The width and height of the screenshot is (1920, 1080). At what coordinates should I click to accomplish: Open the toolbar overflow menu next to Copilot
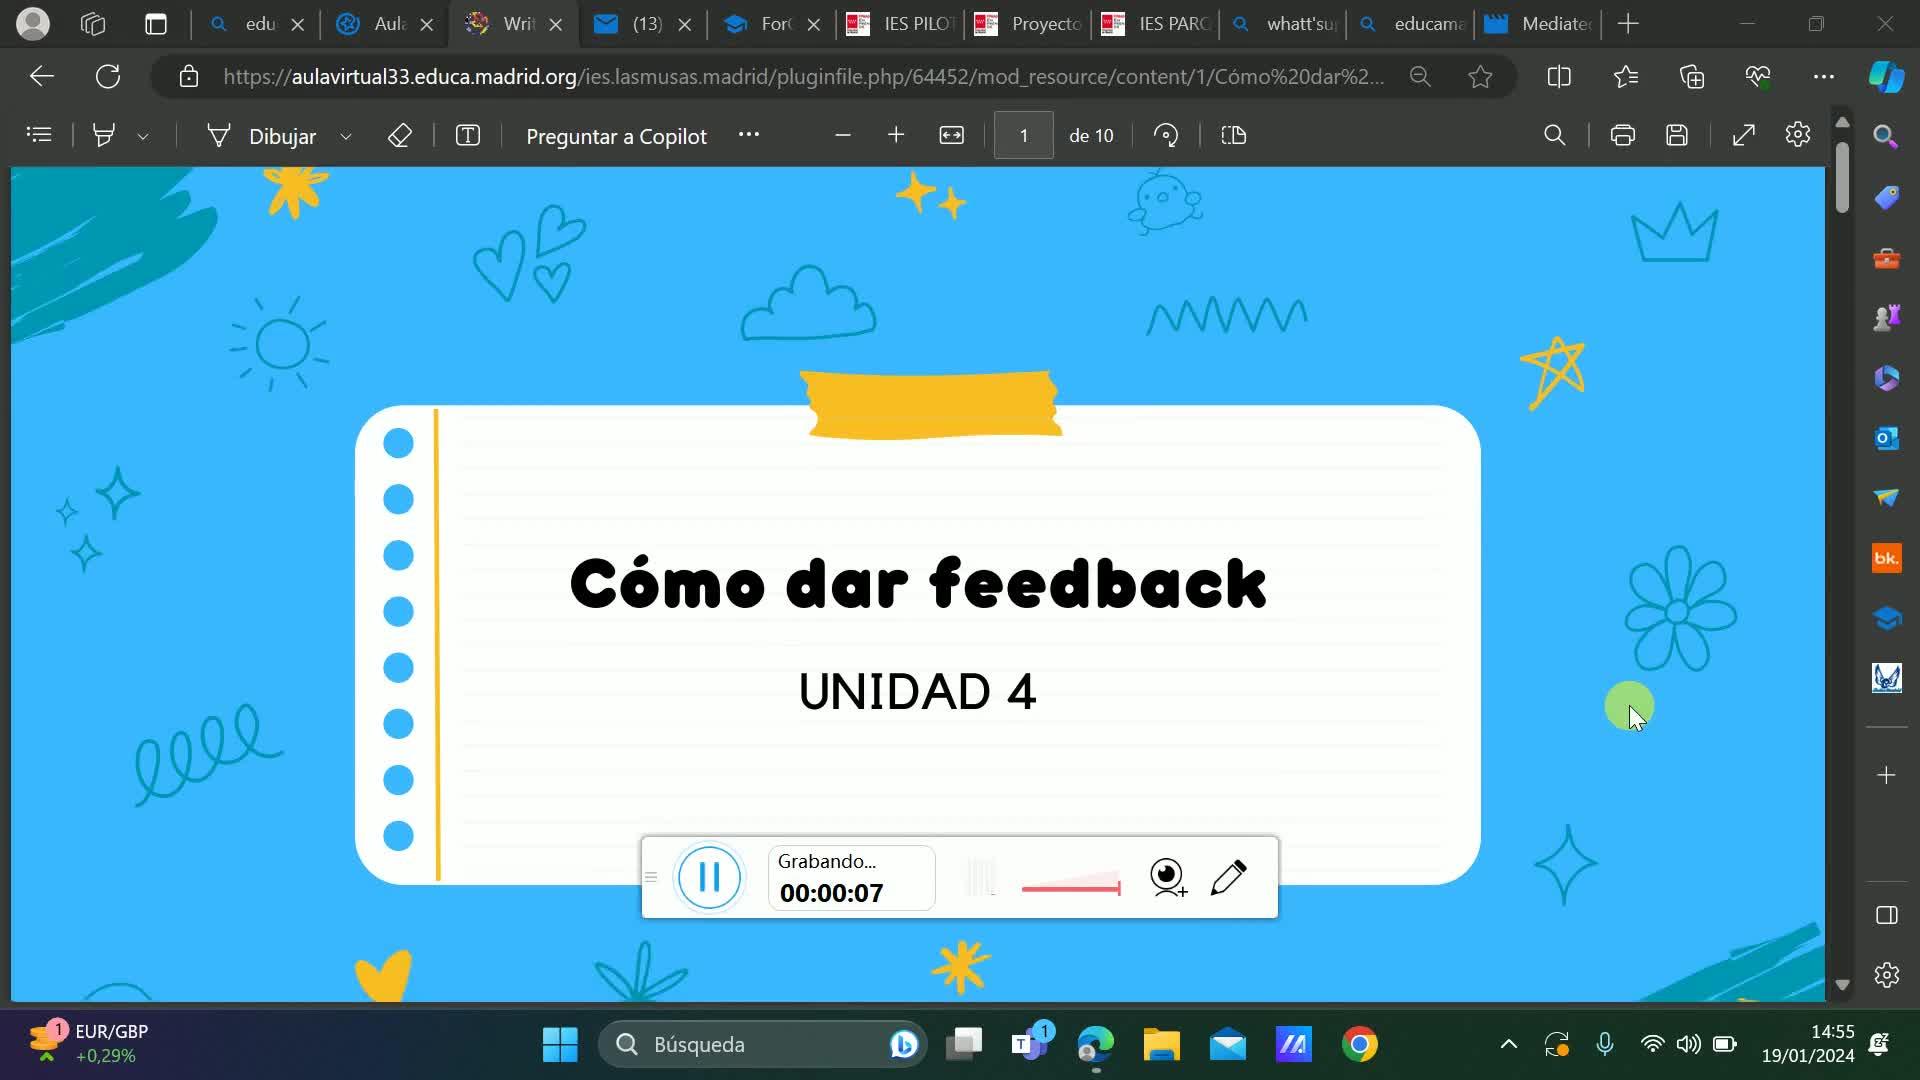coord(749,135)
